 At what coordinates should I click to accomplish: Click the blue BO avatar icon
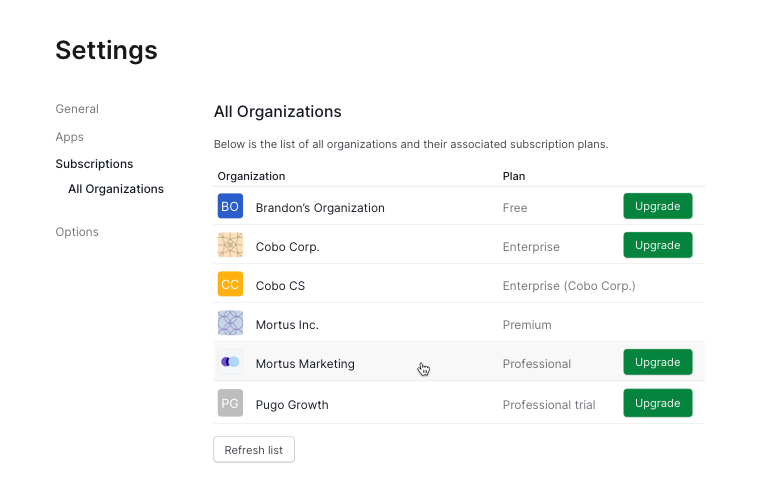tap(230, 206)
